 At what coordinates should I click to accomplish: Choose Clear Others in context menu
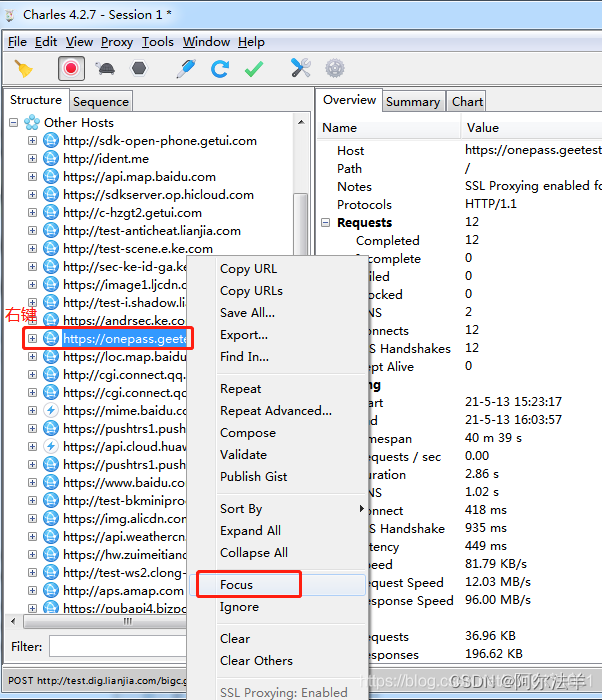point(256,660)
